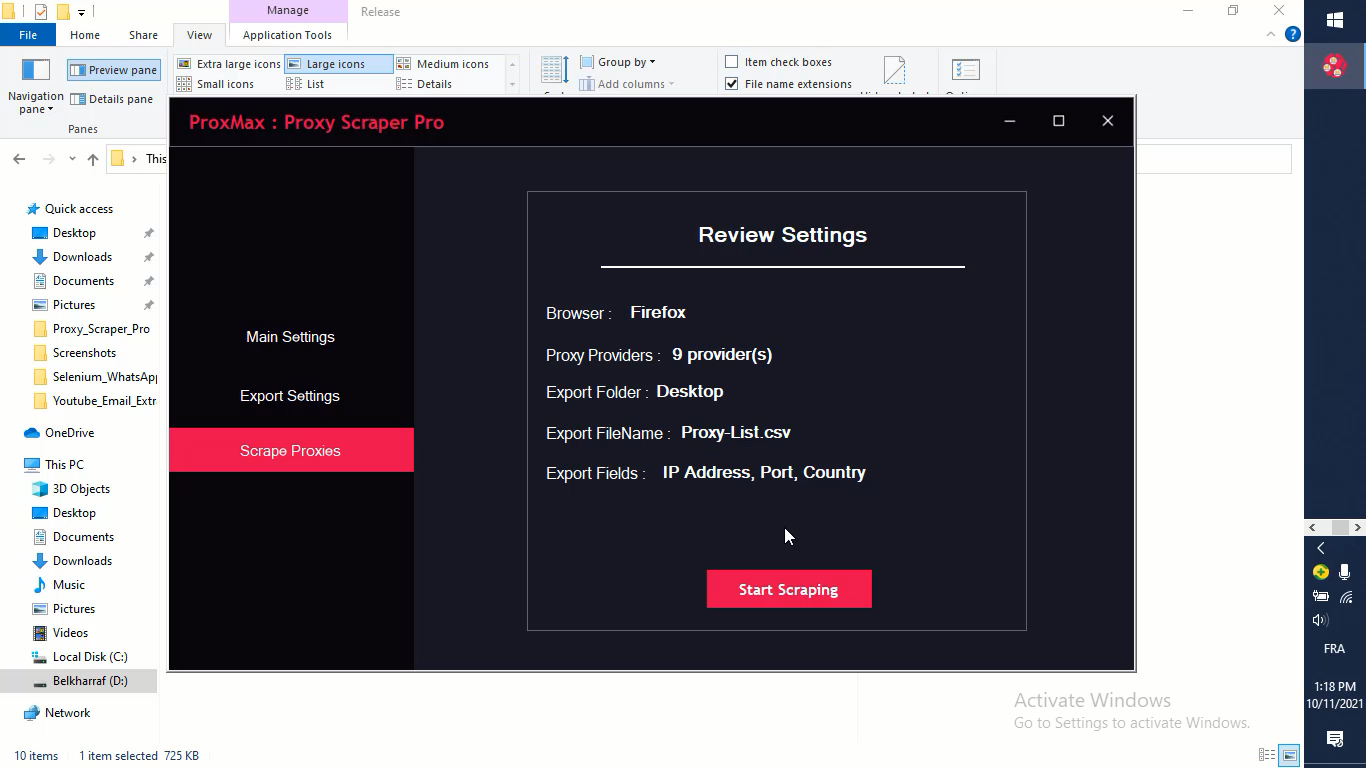This screenshot has height=768, width=1366.
Task: Open recent locations dropdown arrow
Action: (x=72, y=159)
